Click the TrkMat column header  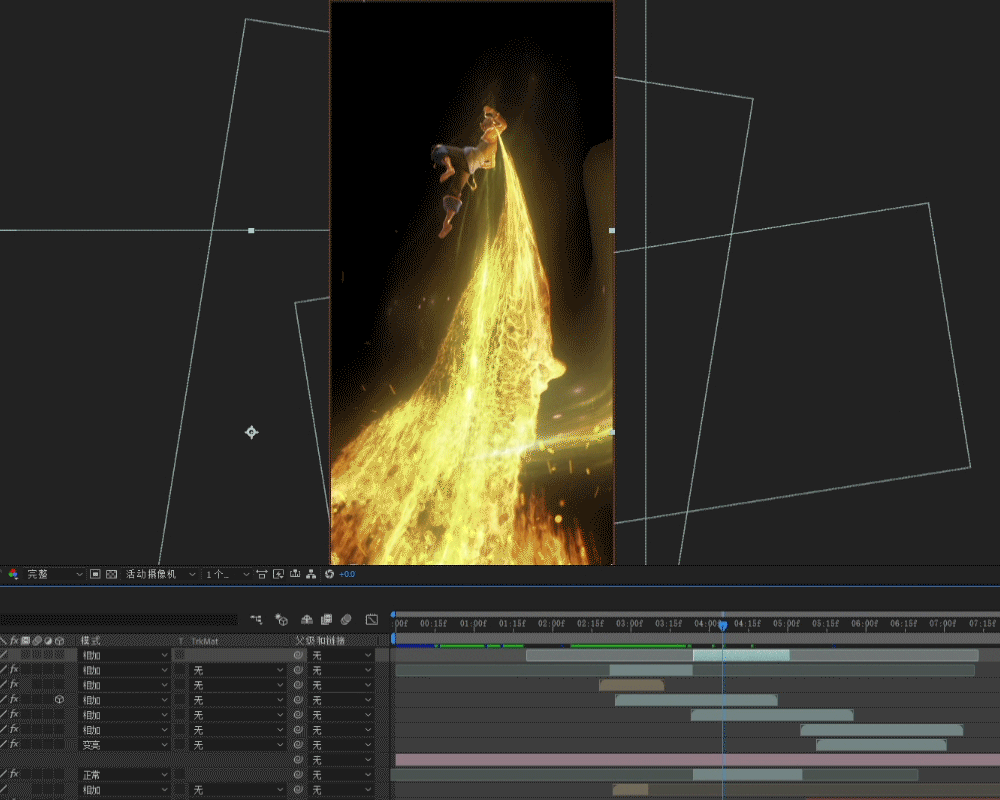coord(205,641)
